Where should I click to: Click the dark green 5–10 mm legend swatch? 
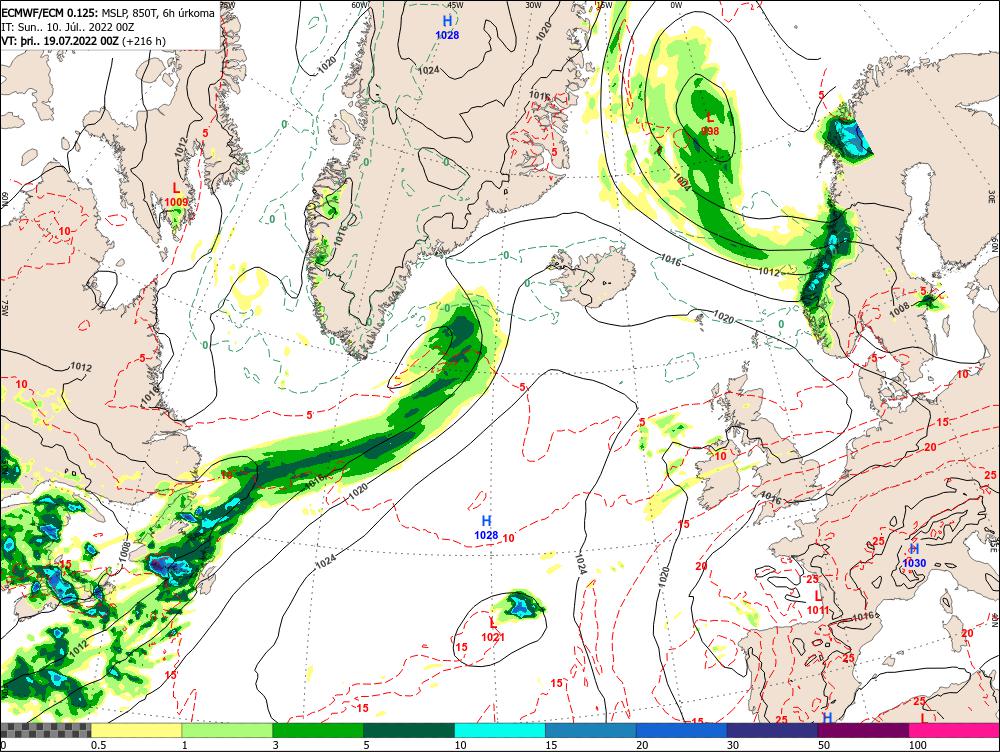point(409,730)
